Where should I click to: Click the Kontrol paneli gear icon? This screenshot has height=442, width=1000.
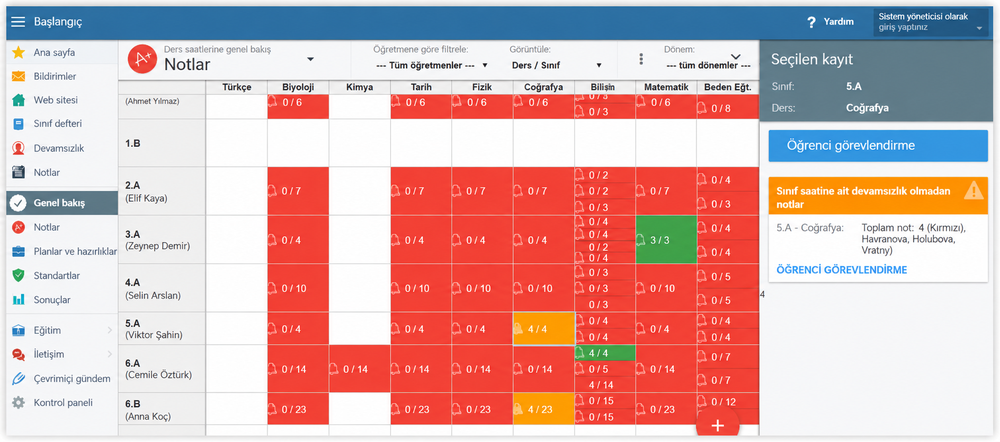[18, 402]
